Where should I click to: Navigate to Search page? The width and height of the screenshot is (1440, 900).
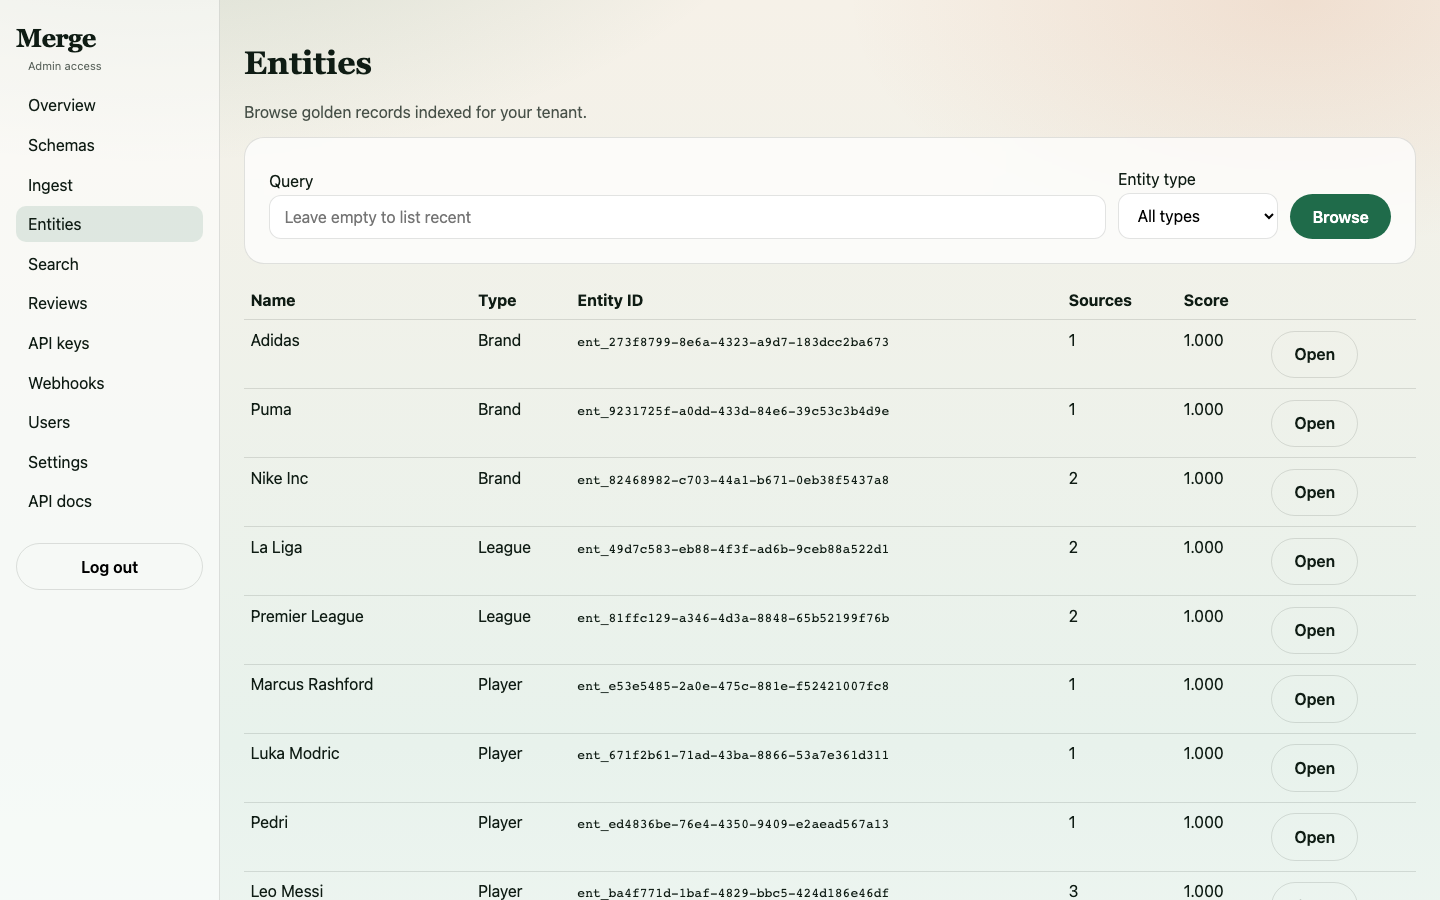(109, 264)
